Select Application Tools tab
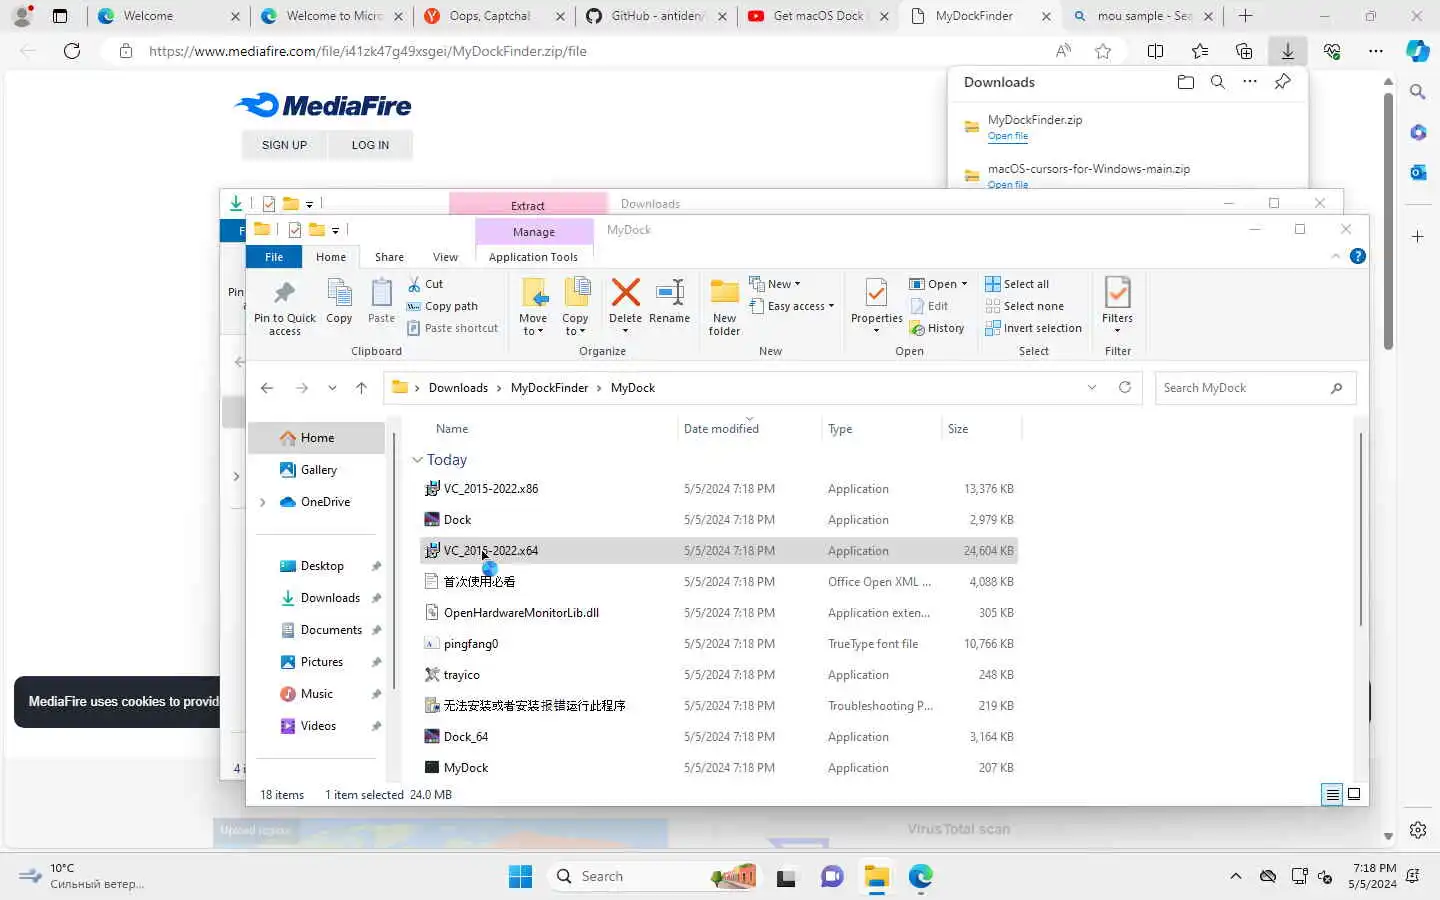This screenshot has width=1440, height=900. coord(533,257)
